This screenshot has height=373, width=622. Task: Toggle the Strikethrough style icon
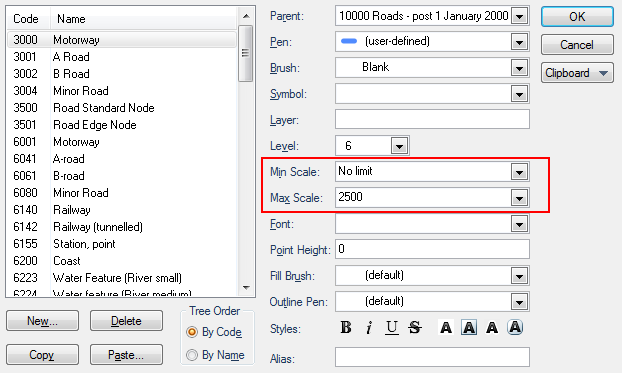click(x=415, y=328)
